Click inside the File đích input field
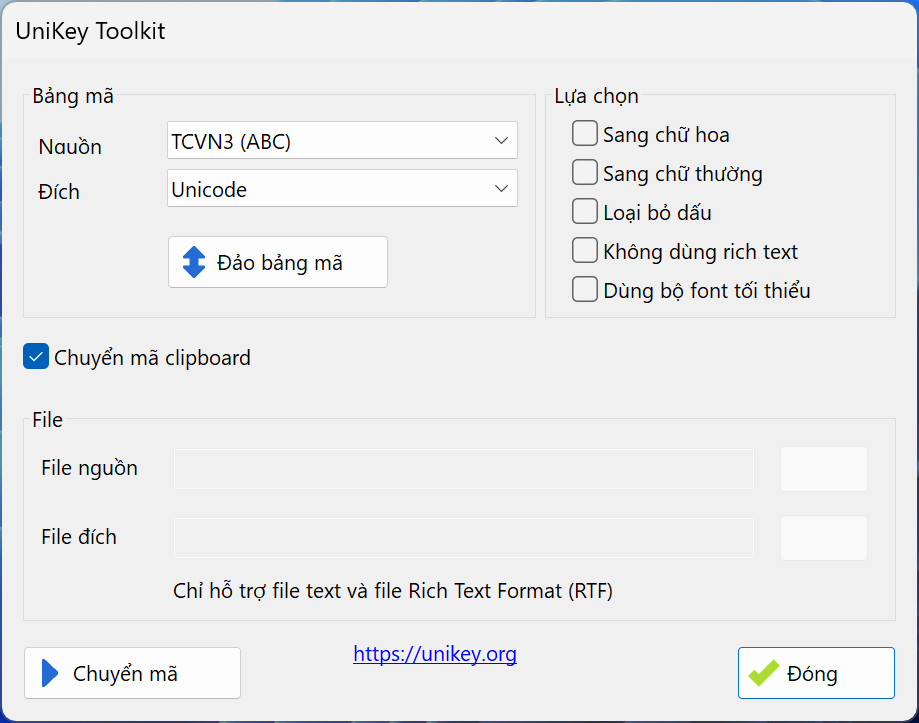Screen dimensions: 919x723 click(463, 537)
